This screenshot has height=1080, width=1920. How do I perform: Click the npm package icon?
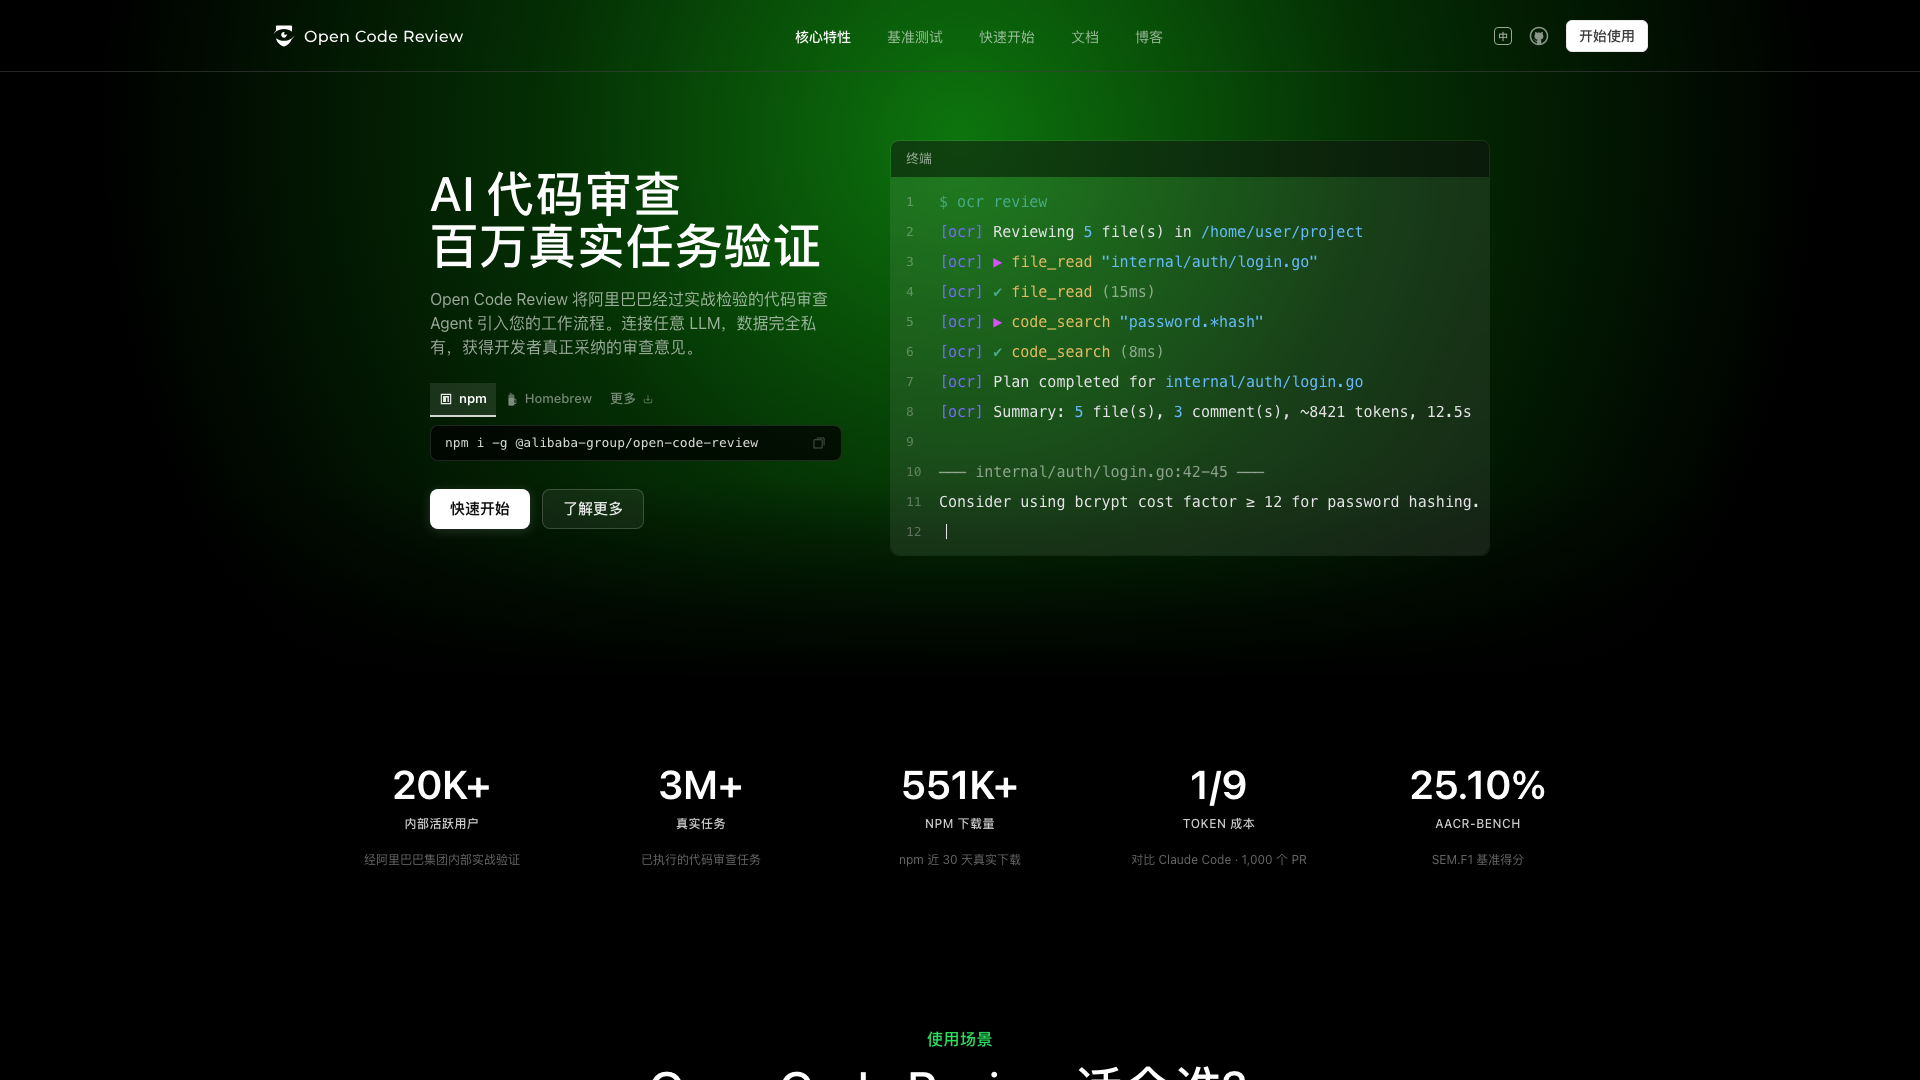446,399
